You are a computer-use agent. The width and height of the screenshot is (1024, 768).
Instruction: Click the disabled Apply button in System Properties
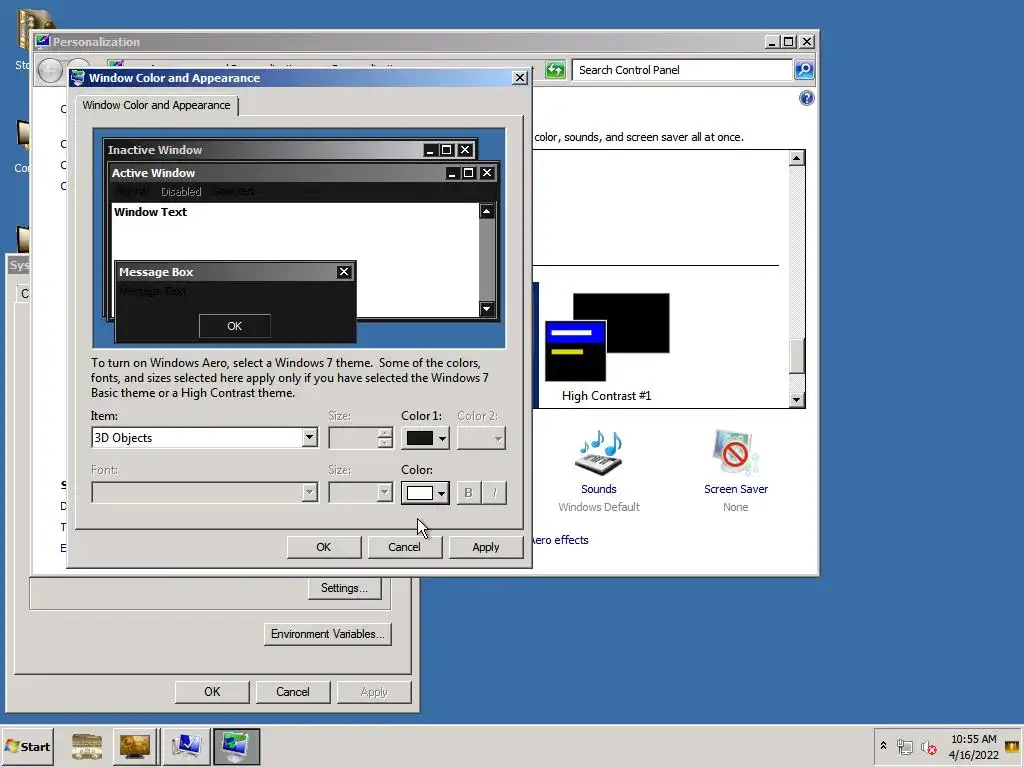[x=374, y=692]
